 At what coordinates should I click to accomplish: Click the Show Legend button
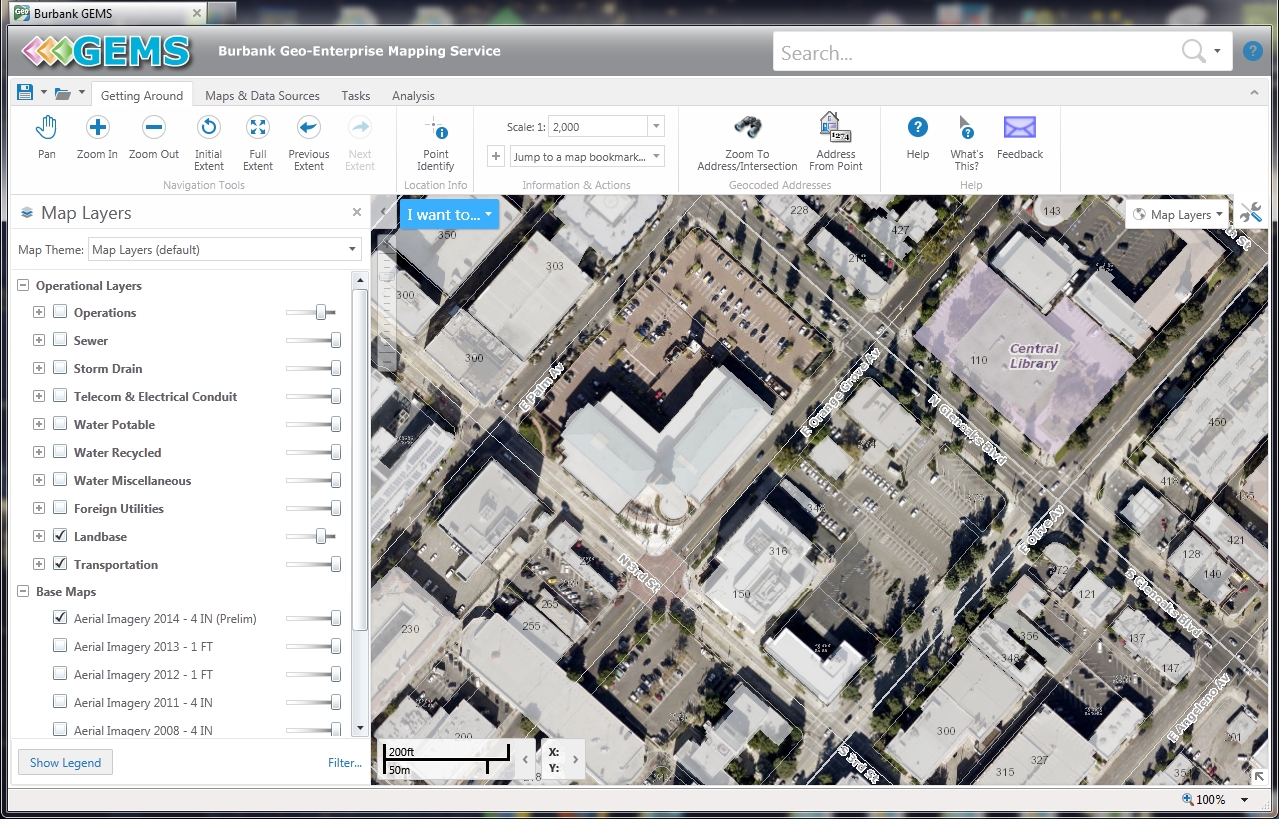(65, 762)
